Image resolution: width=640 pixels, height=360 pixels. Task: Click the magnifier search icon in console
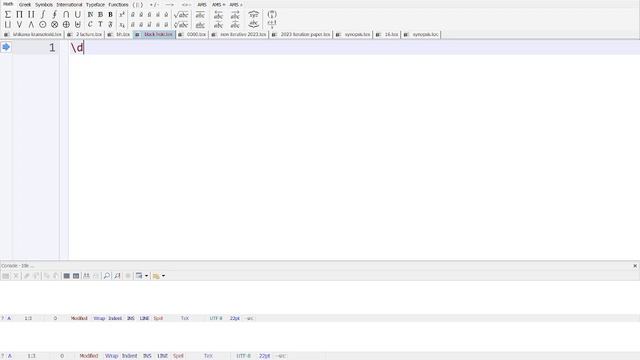[x=107, y=276]
